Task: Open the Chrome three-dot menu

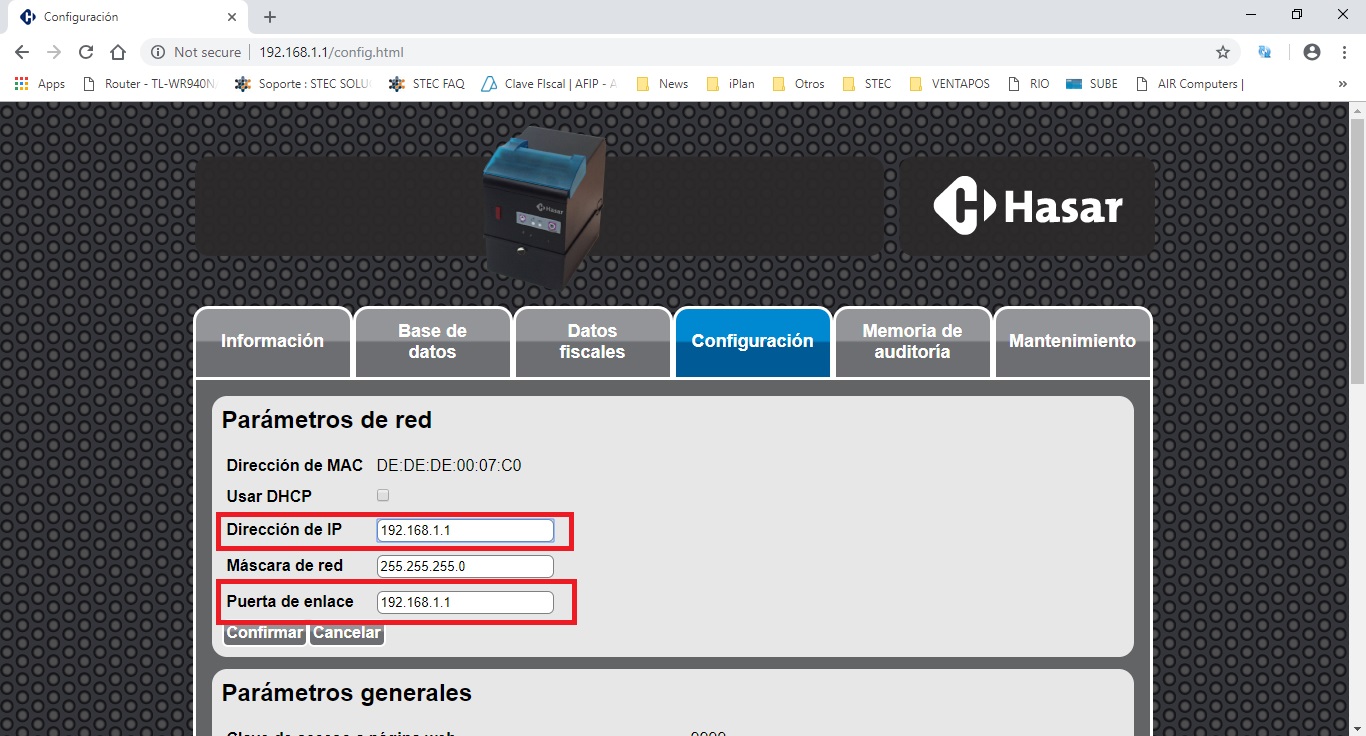Action: tap(1345, 52)
